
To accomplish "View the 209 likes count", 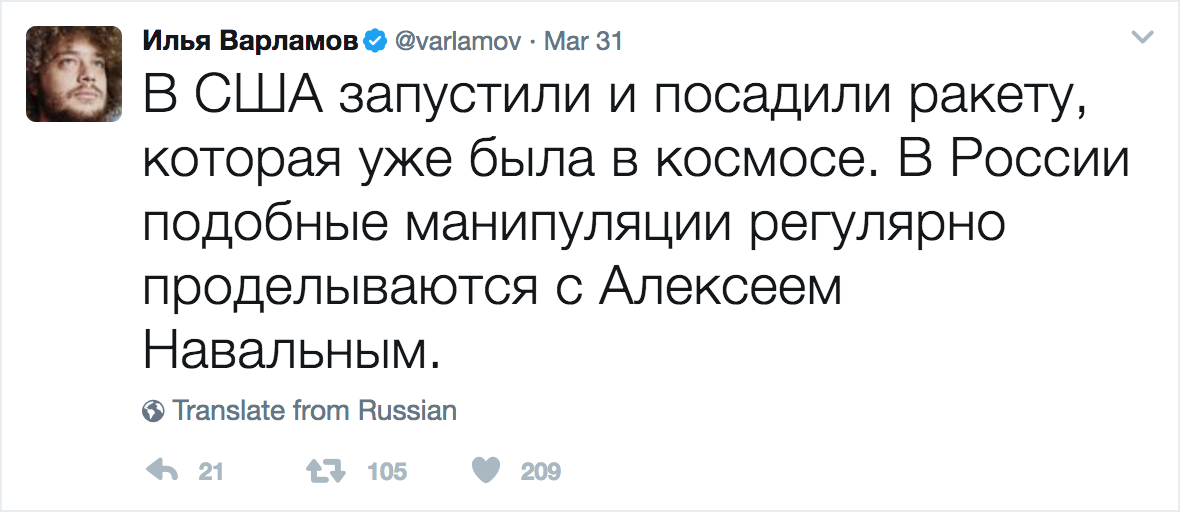I will [x=541, y=472].
